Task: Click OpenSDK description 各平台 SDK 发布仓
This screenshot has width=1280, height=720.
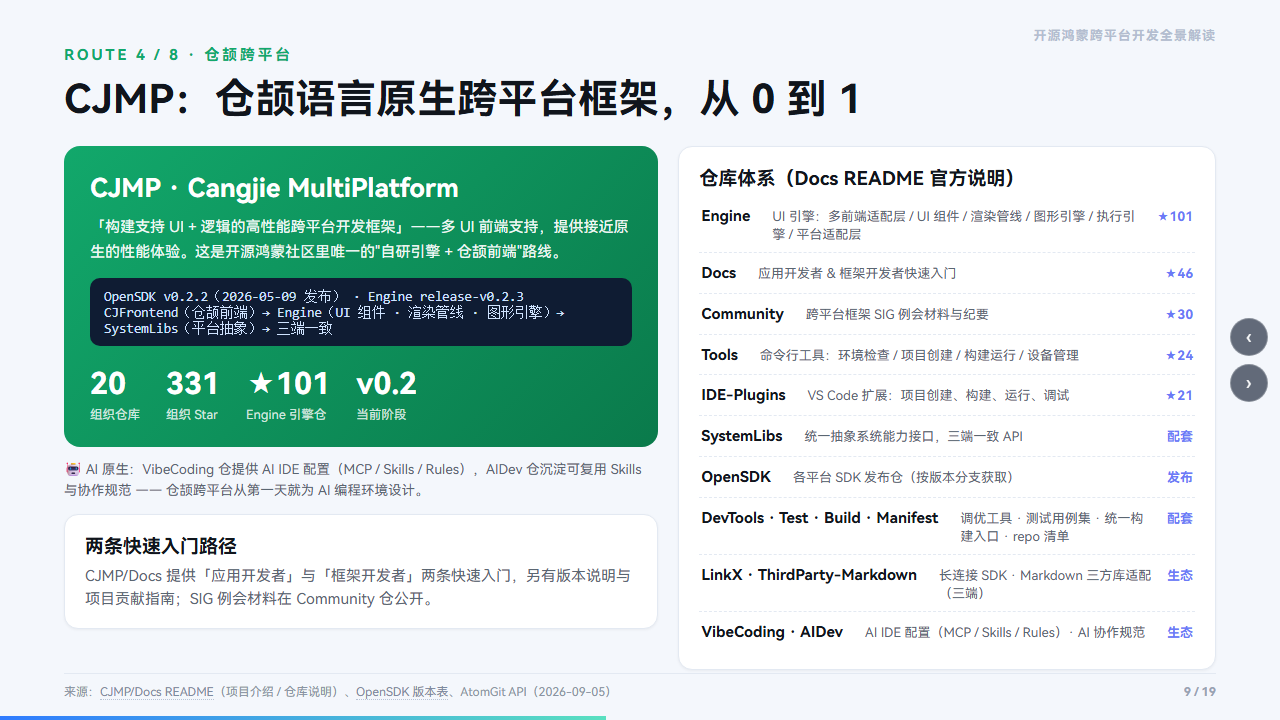Action: (x=903, y=477)
